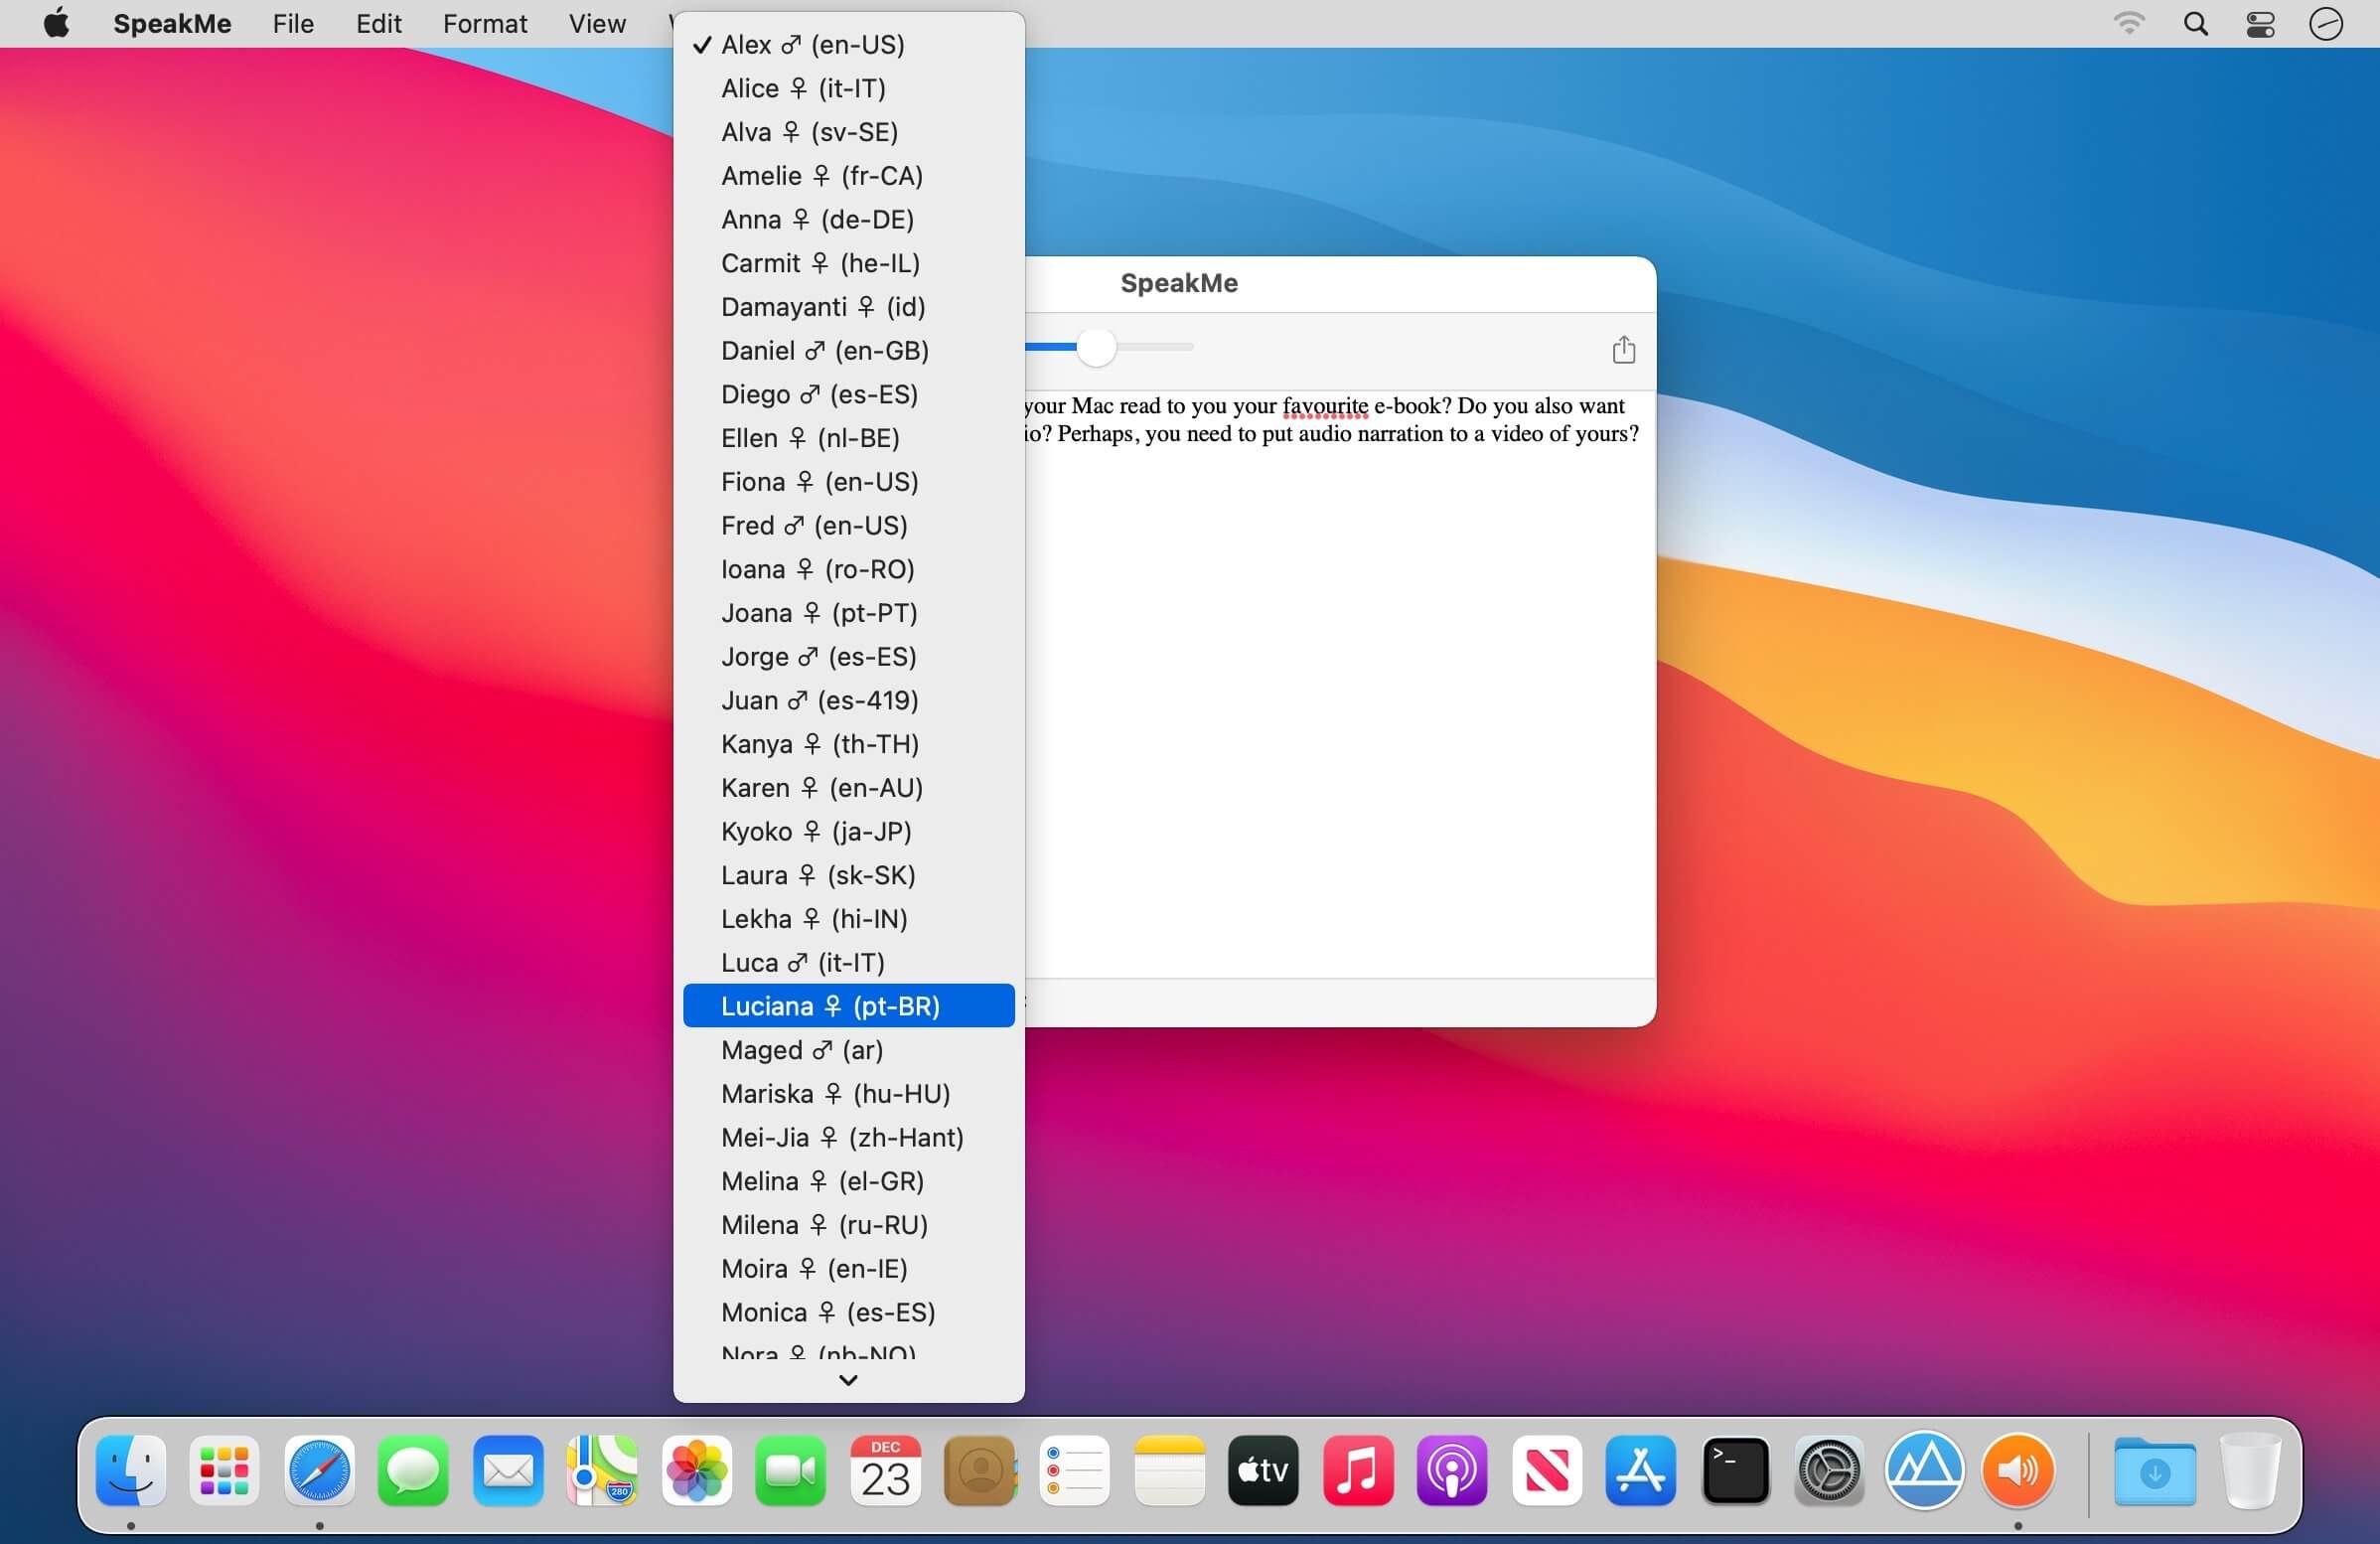Open Control Center in menu bar
This screenshot has height=1544, width=2380.
[2260, 24]
